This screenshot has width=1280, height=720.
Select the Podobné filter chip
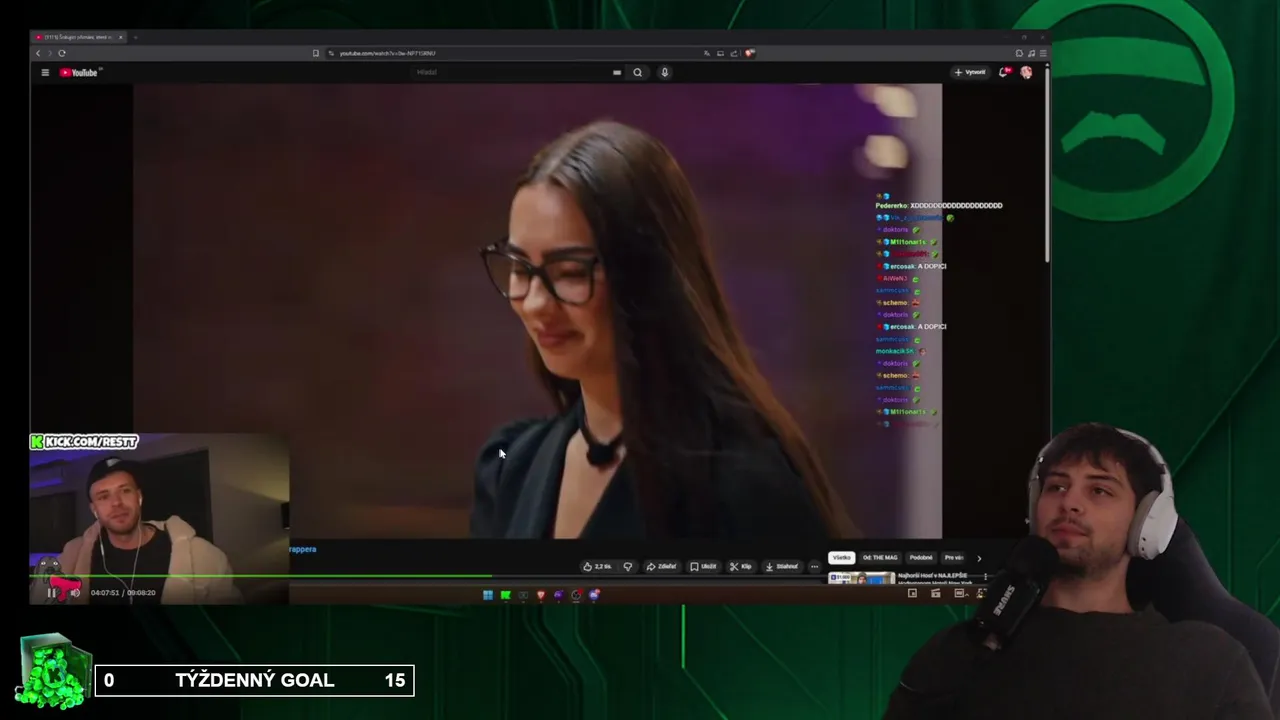[921, 558]
